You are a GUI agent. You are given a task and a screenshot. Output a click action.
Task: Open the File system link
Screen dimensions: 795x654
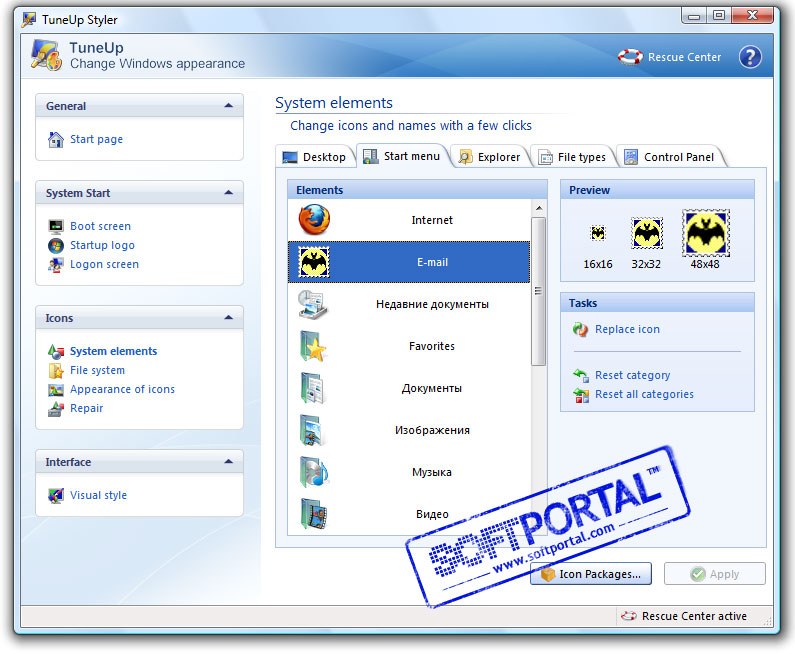97,371
